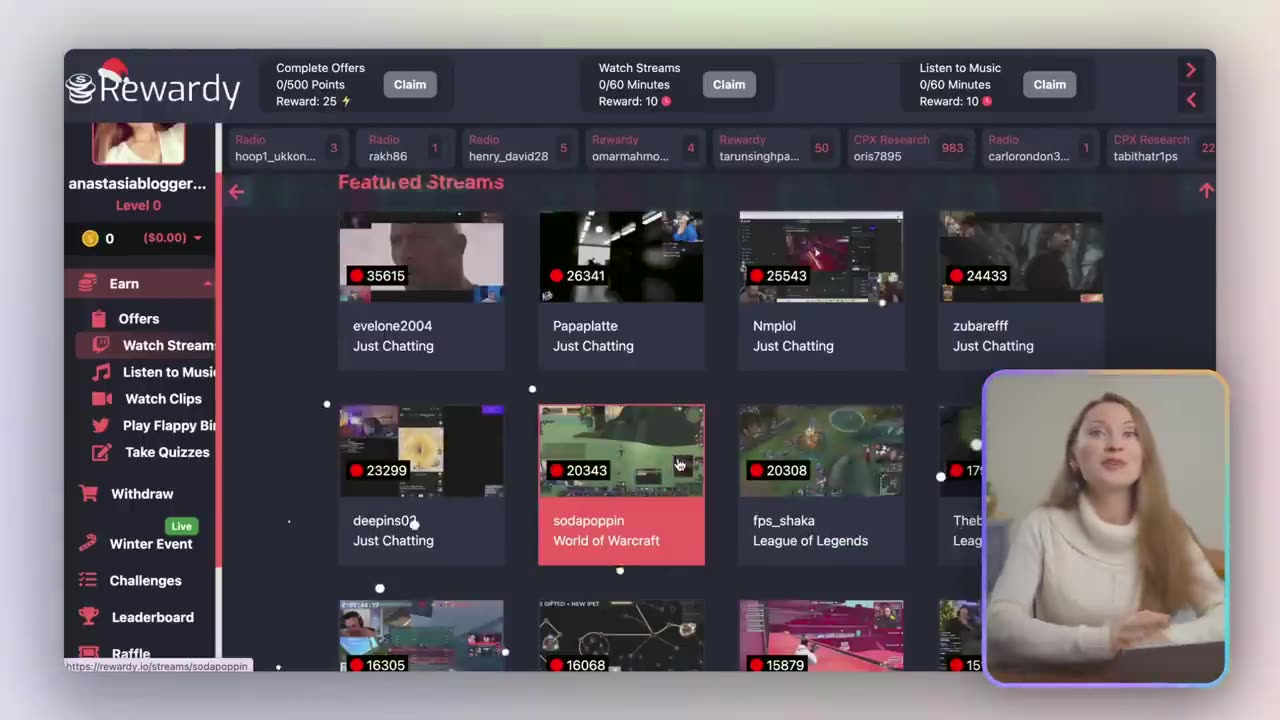The image size is (1280, 720).
Task: Click the Level 0 label
Action: point(138,205)
